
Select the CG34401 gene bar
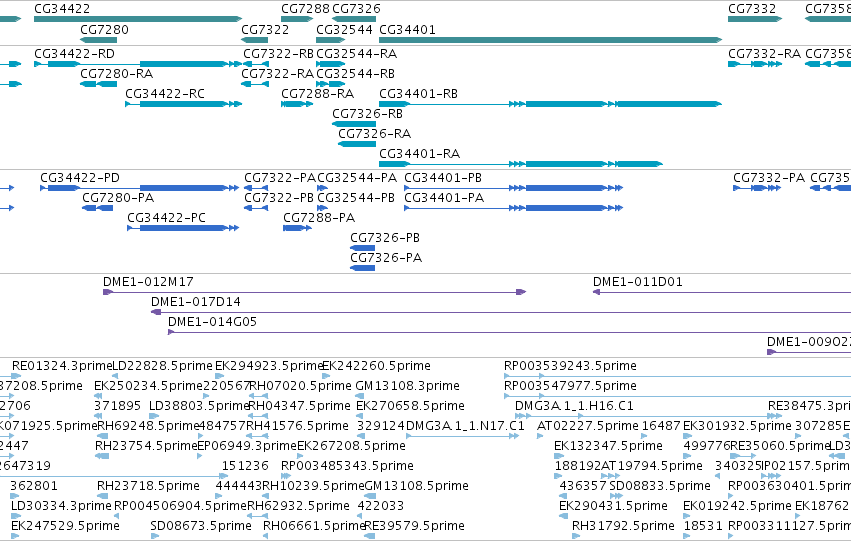click(x=550, y=40)
